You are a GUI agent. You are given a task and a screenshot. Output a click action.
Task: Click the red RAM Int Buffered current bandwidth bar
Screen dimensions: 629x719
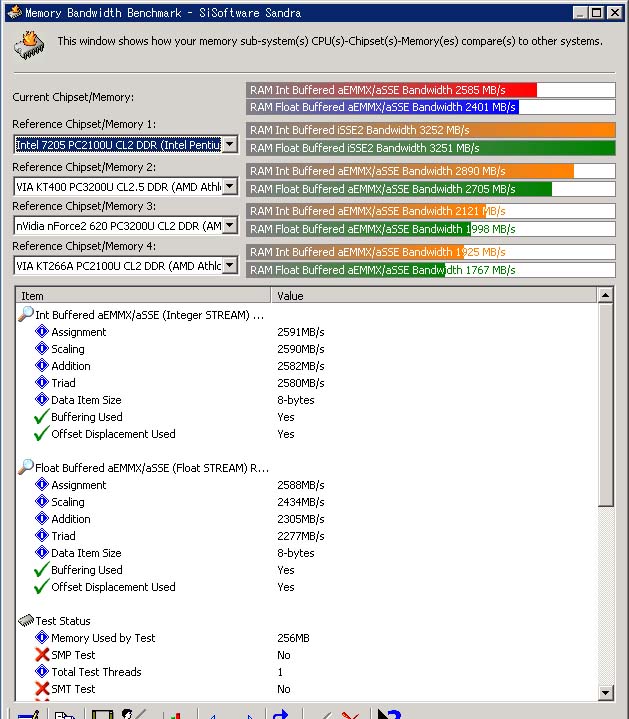pos(392,90)
